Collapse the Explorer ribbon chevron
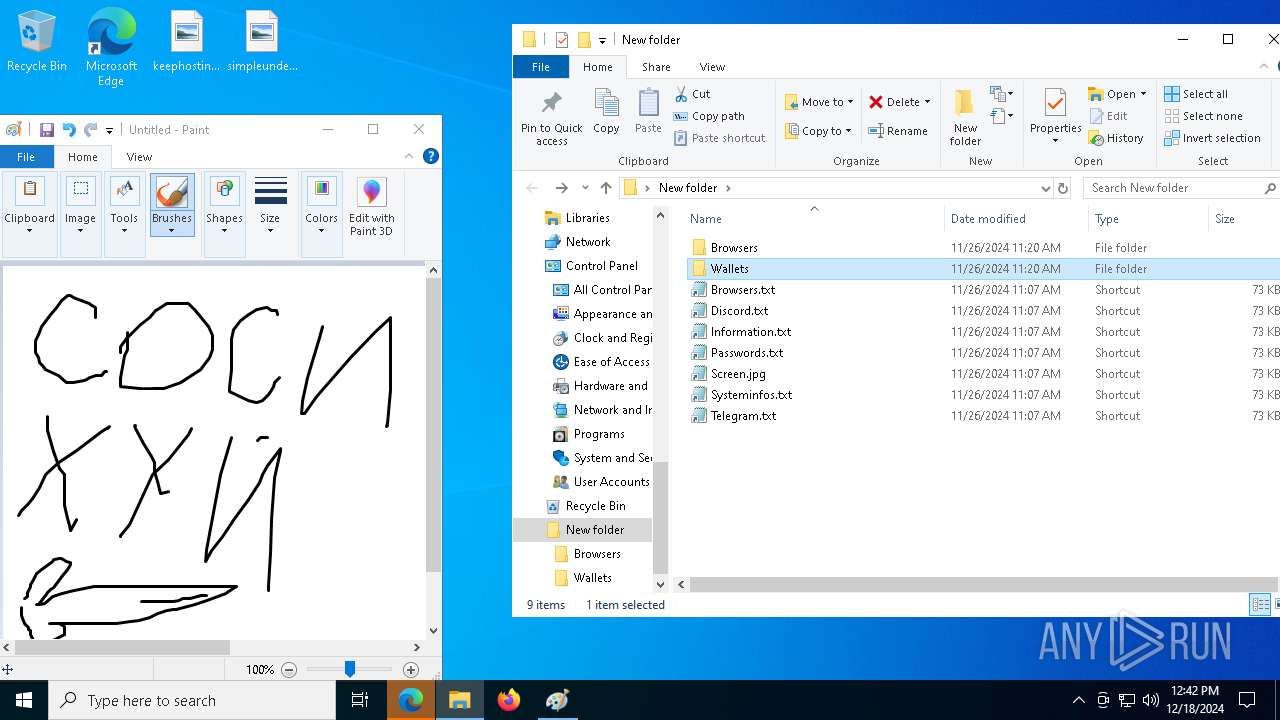 point(1264,67)
